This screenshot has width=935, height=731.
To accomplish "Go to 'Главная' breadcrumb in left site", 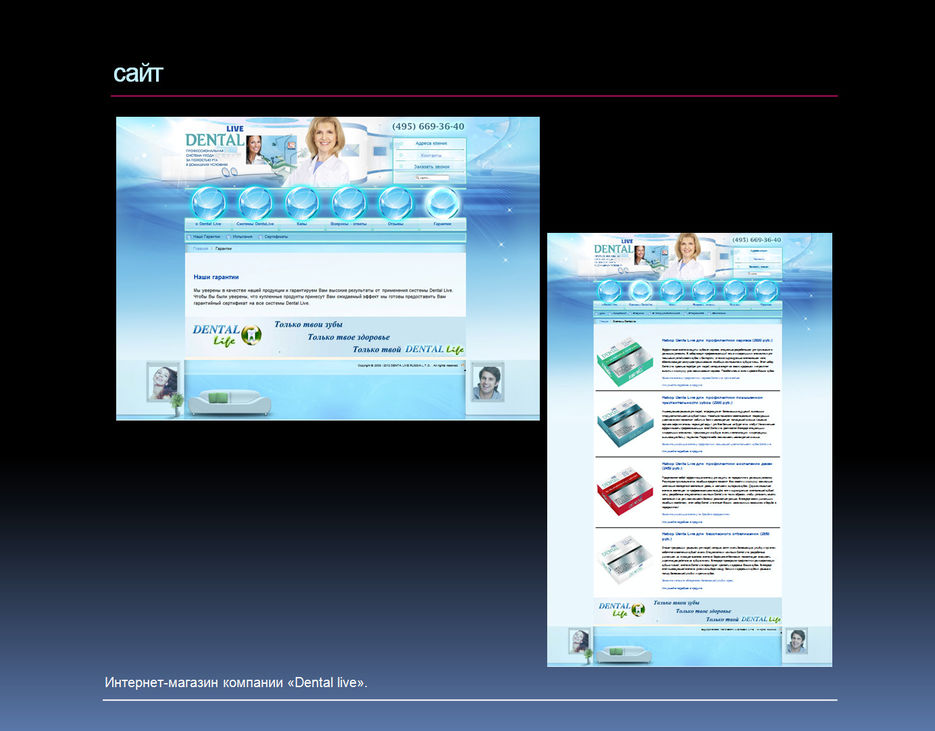I will (x=200, y=248).
